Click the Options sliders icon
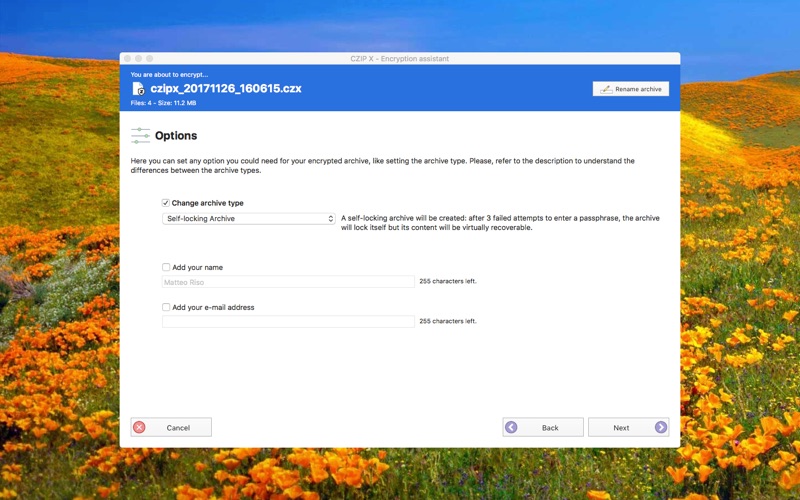Viewport: 800px width, 500px height. pos(140,136)
